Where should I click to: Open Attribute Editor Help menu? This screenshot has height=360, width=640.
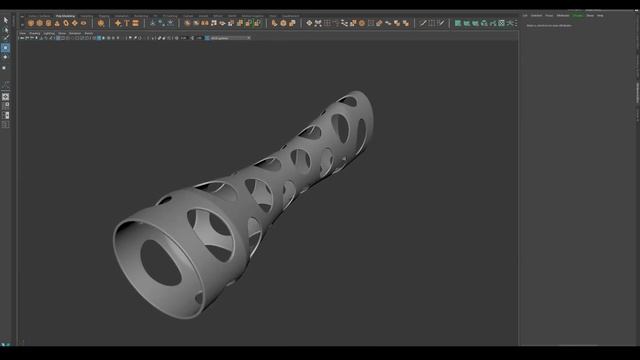coord(600,16)
